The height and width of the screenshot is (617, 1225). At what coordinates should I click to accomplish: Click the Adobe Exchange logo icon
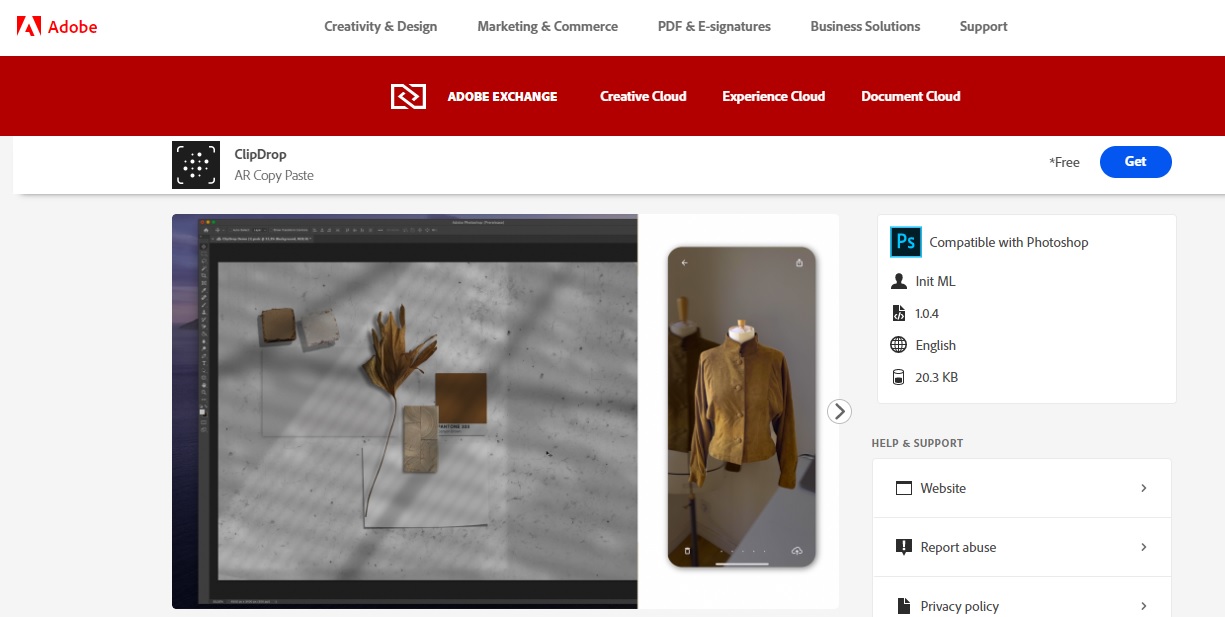point(408,96)
